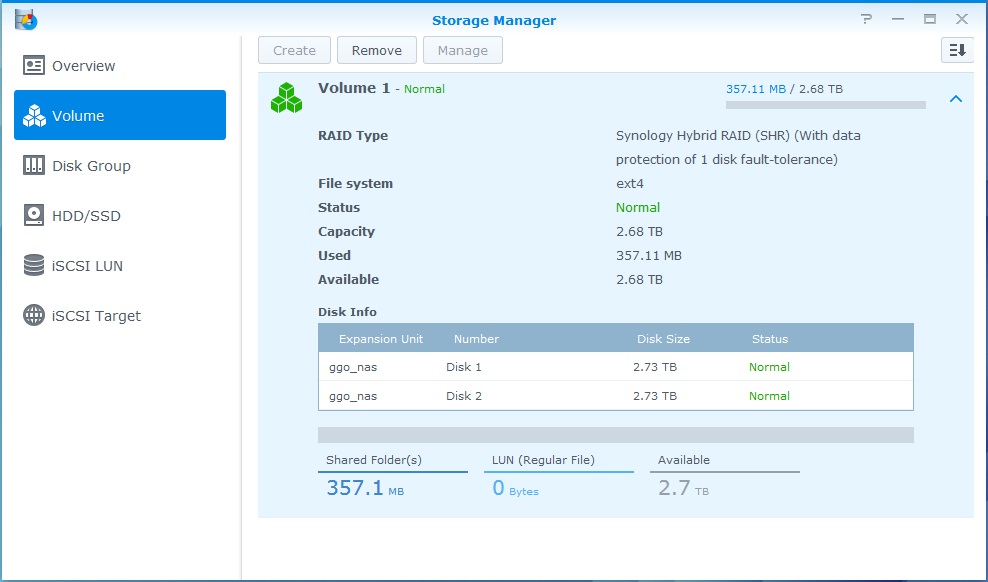The width and height of the screenshot is (988, 582).
Task: Click the Volume cubes sidebar icon
Action: pos(34,116)
